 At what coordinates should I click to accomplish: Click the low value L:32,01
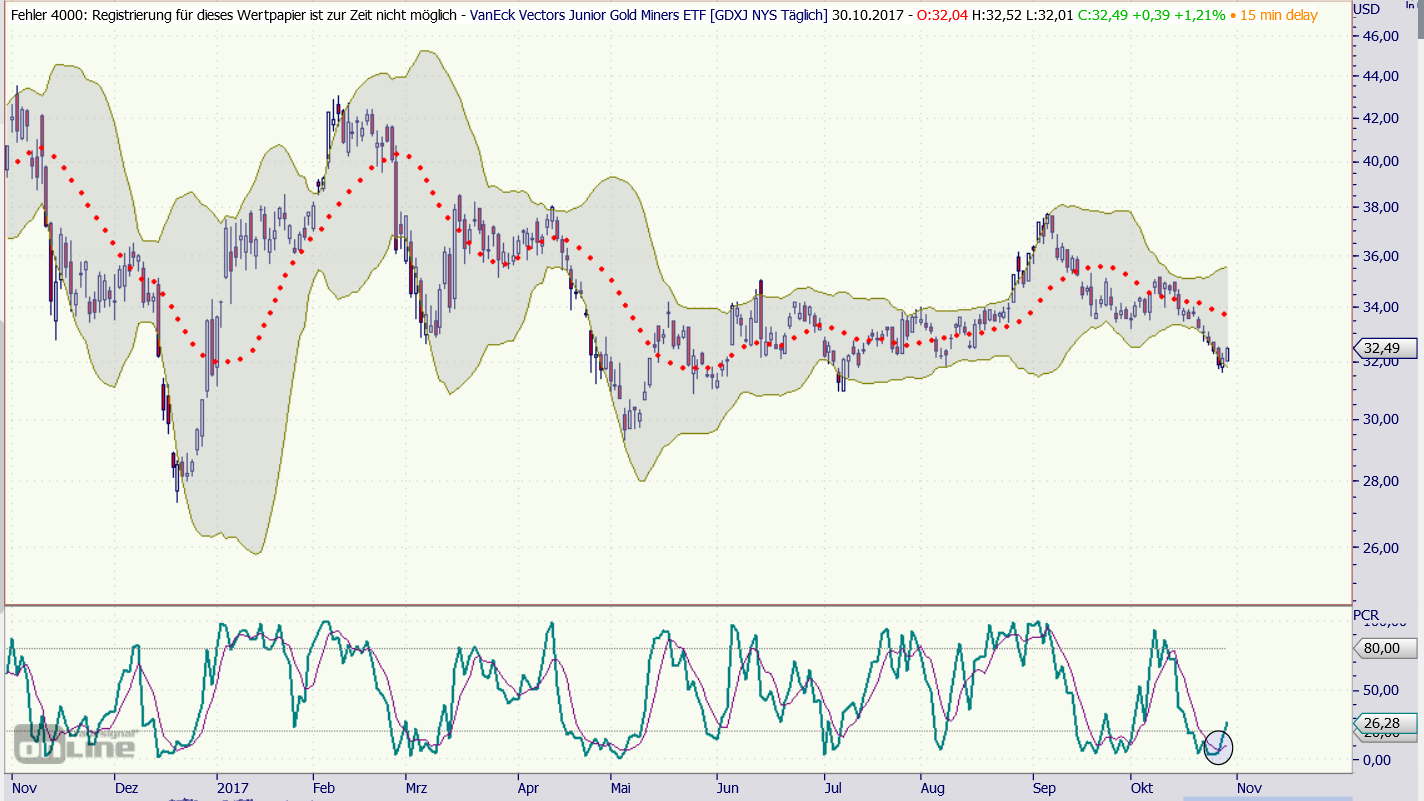[x=1052, y=15]
